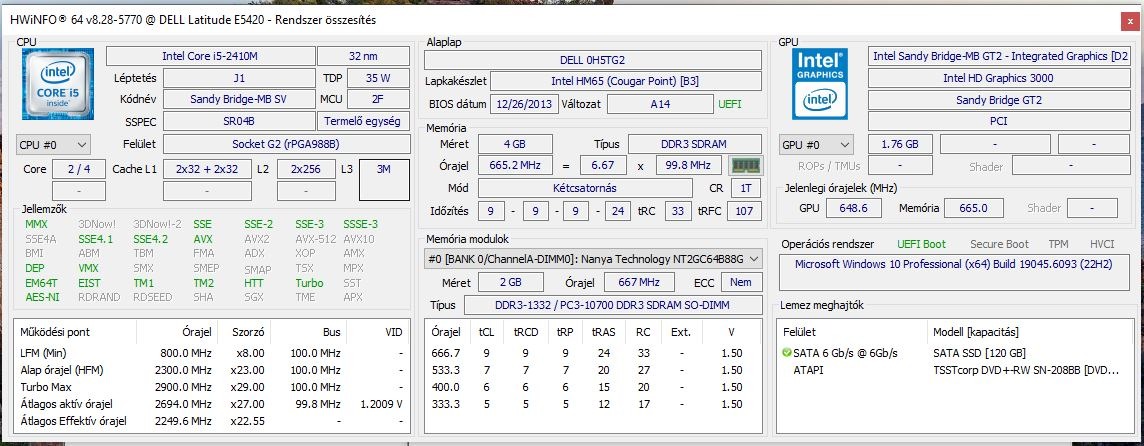Image resolution: width=1144 pixels, height=446 pixels.
Task: Click the GPU clock 648.6 field
Action: coord(853,208)
